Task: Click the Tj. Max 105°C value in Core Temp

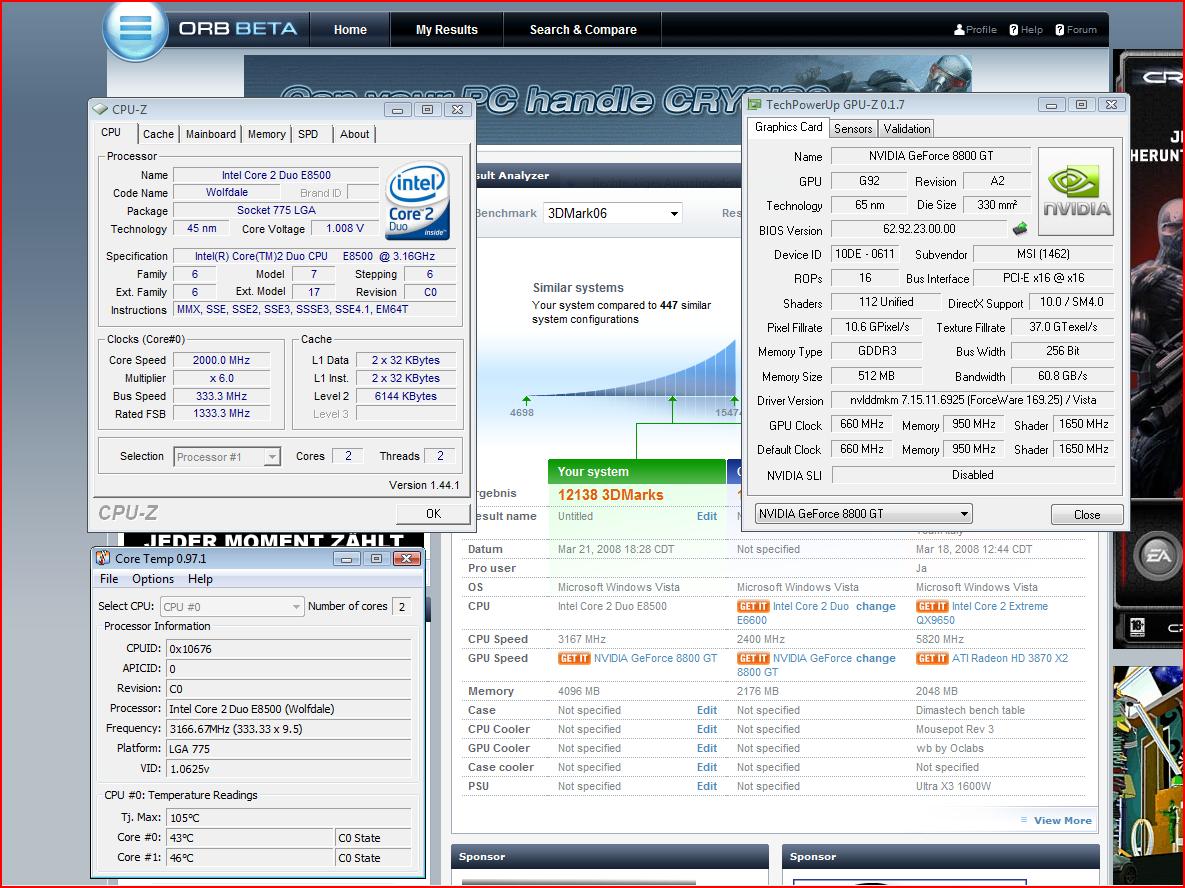Action: 289,818
